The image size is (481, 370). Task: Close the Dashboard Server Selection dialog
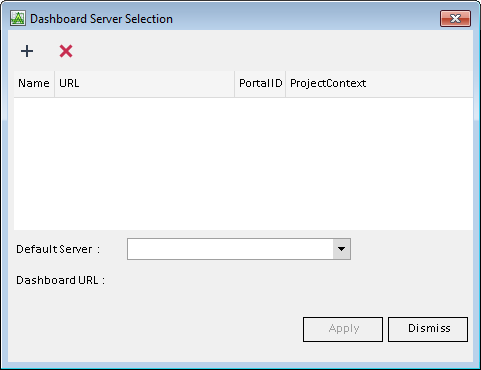455,18
